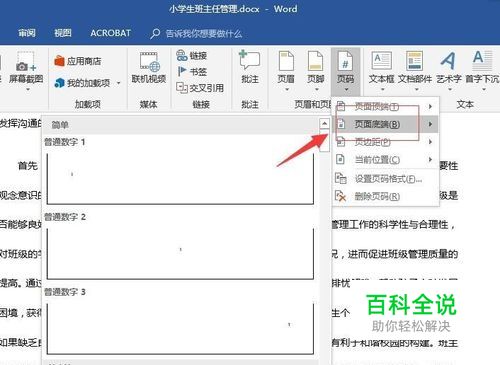Open the 审阅 ribbon tab

27,33
